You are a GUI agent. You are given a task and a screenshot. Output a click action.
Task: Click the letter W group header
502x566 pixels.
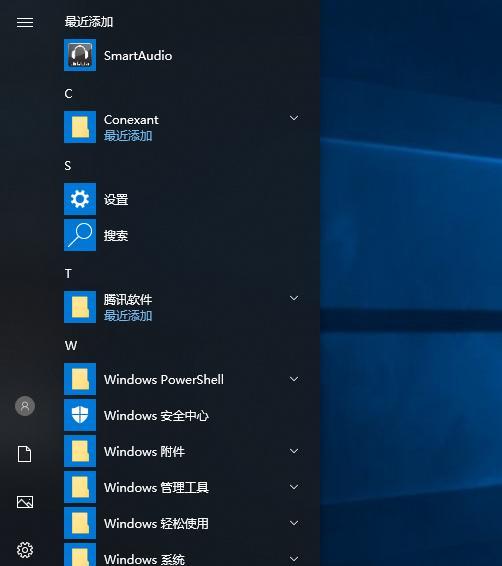point(71,346)
